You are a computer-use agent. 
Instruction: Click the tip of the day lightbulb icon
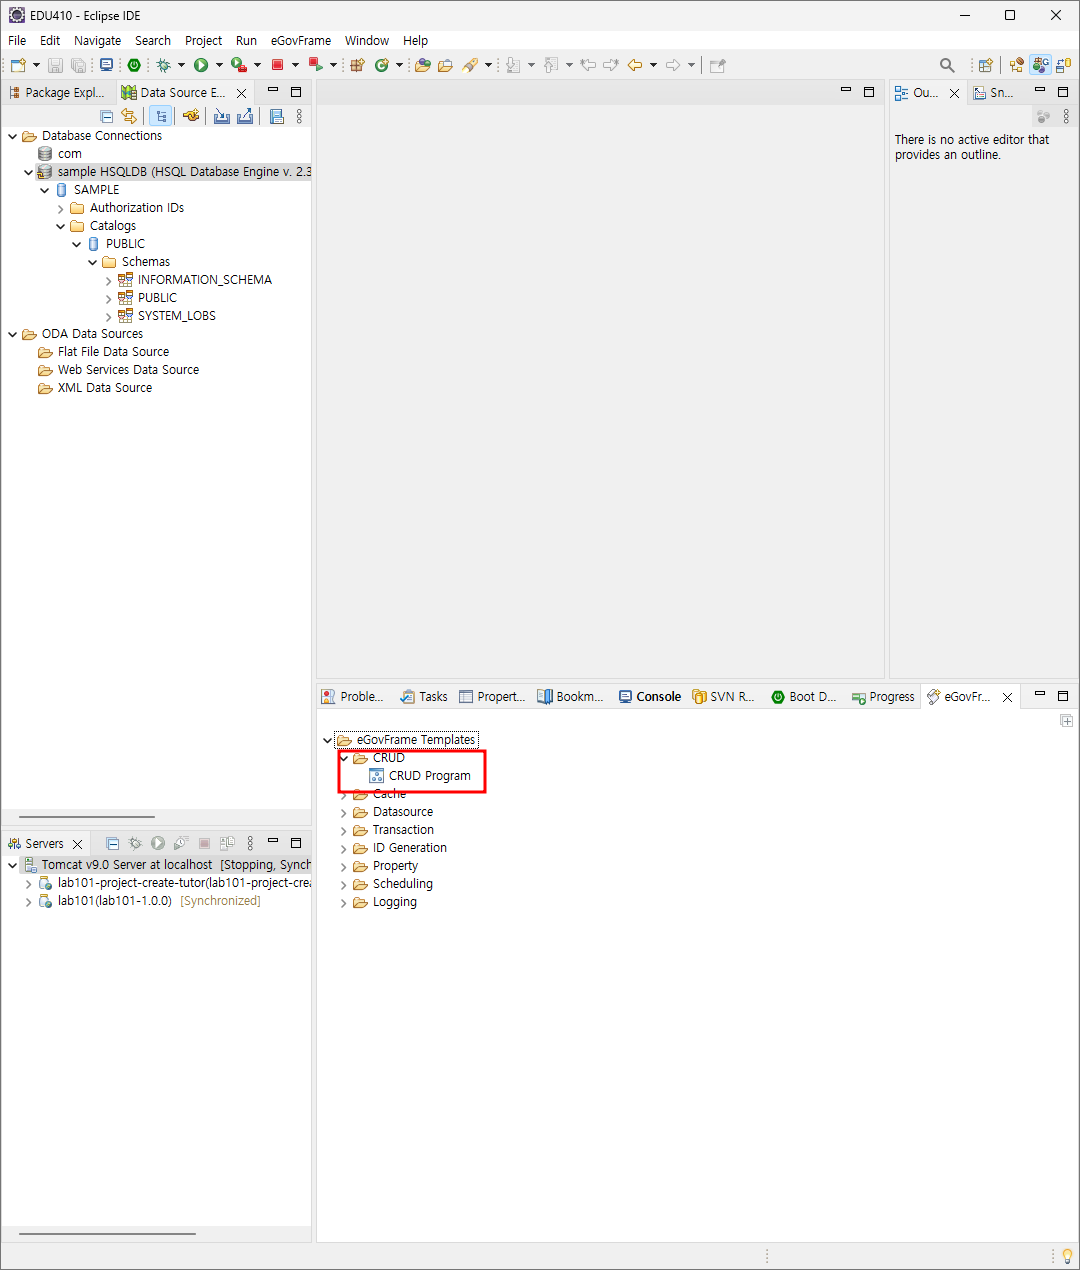coord(1067,1256)
